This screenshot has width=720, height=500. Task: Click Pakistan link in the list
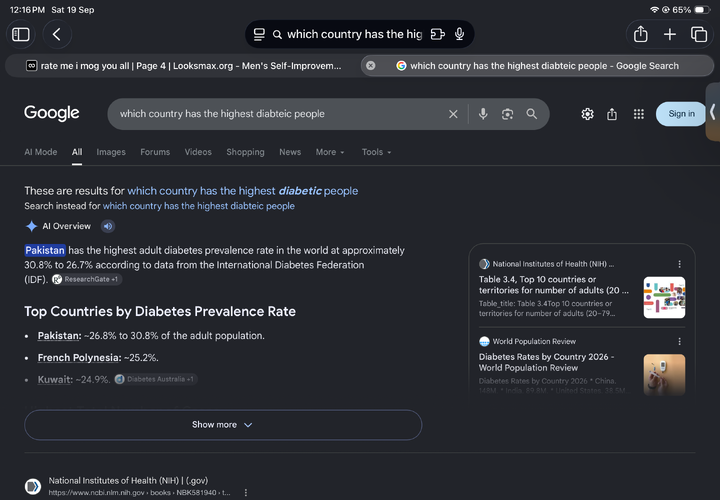click(x=59, y=336)
